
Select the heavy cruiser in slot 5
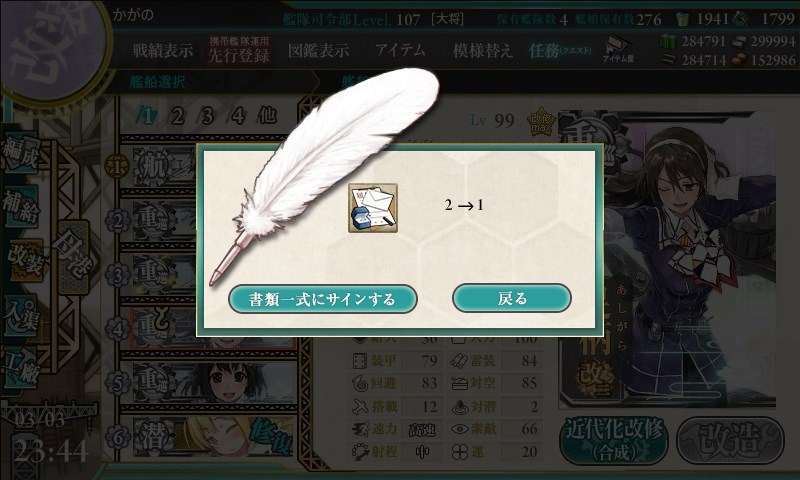(213, 381)
